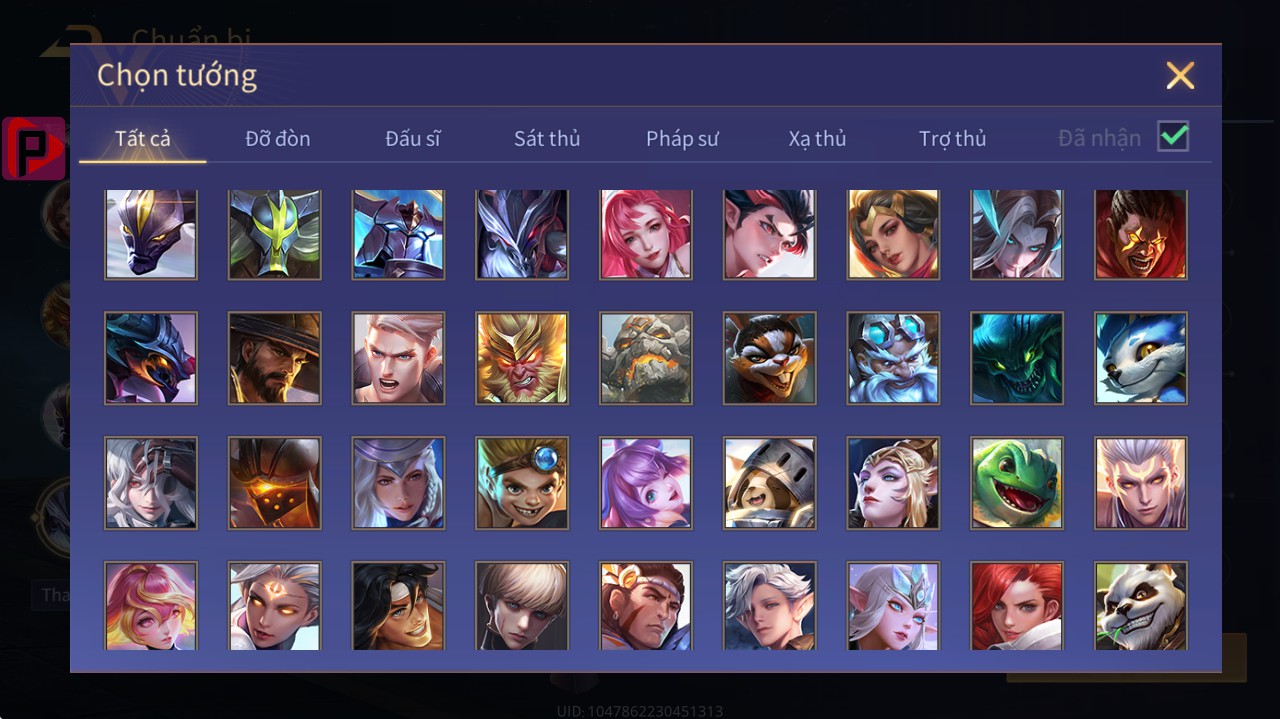
Task: Select the golden monkey king hero portrait
Action: (x=522, y=358)
